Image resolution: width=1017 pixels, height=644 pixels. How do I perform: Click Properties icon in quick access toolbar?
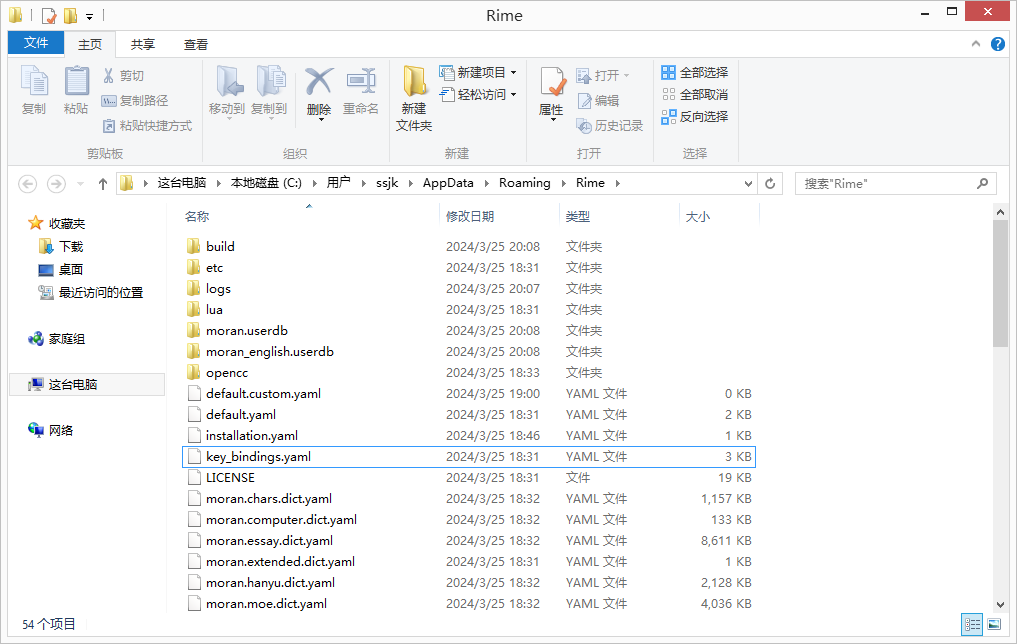point(49,15)
